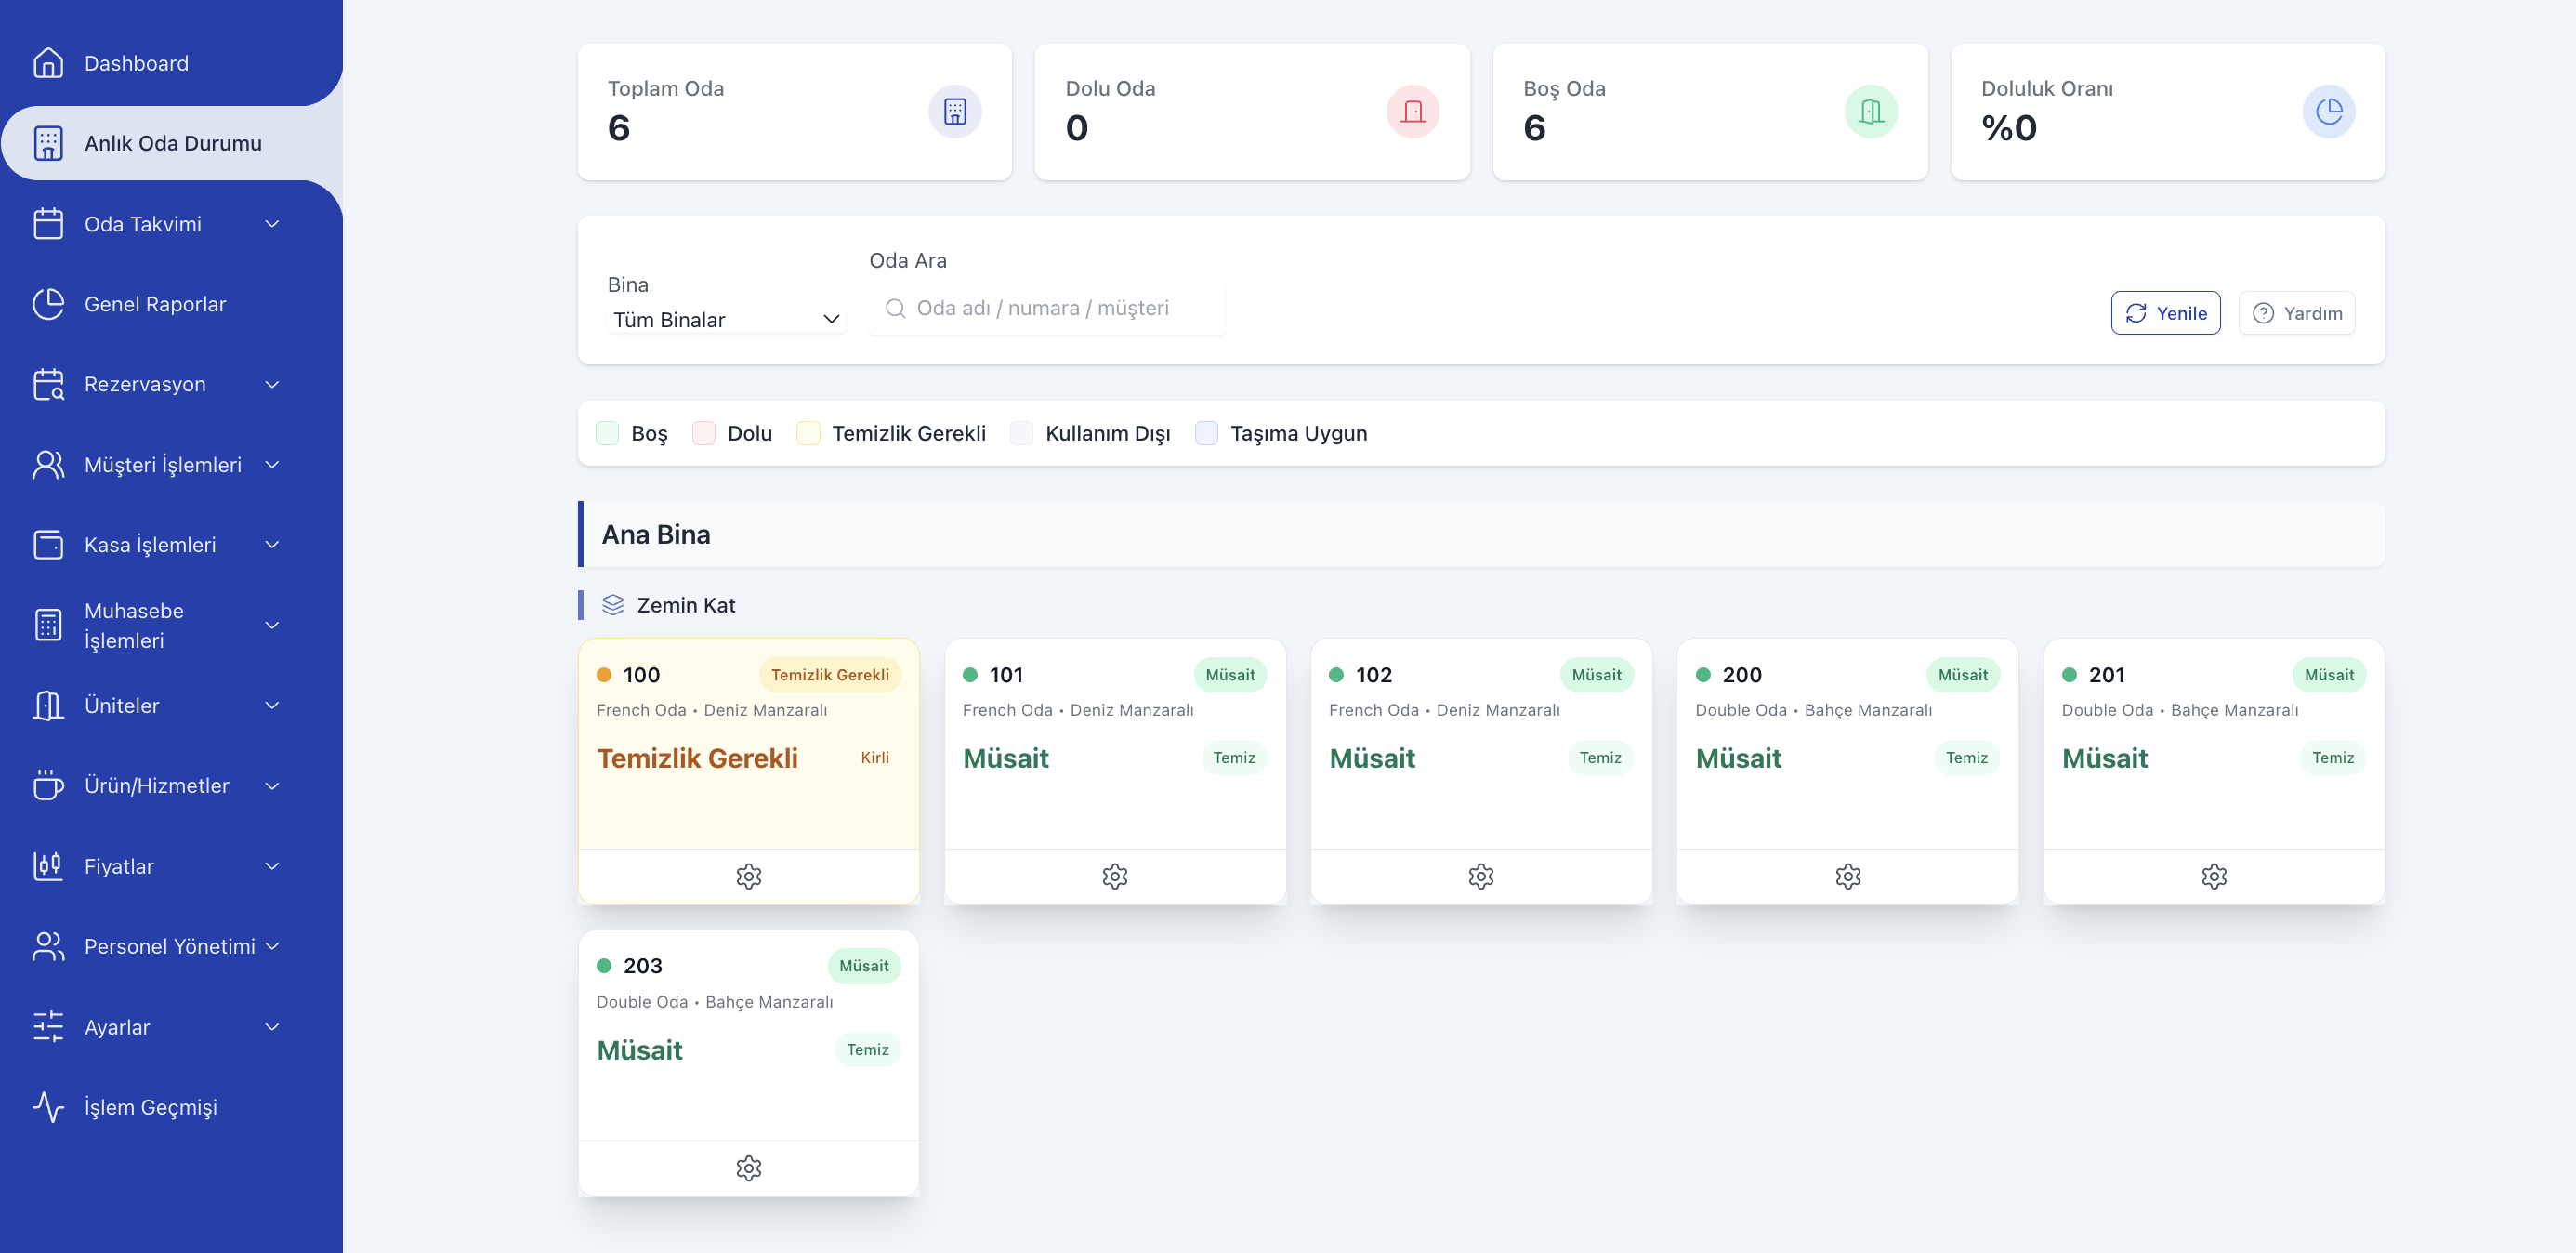Expand the Rezervasyon sidebar menu
The width and height of the screenshot is (2576, 1253).
155,384
